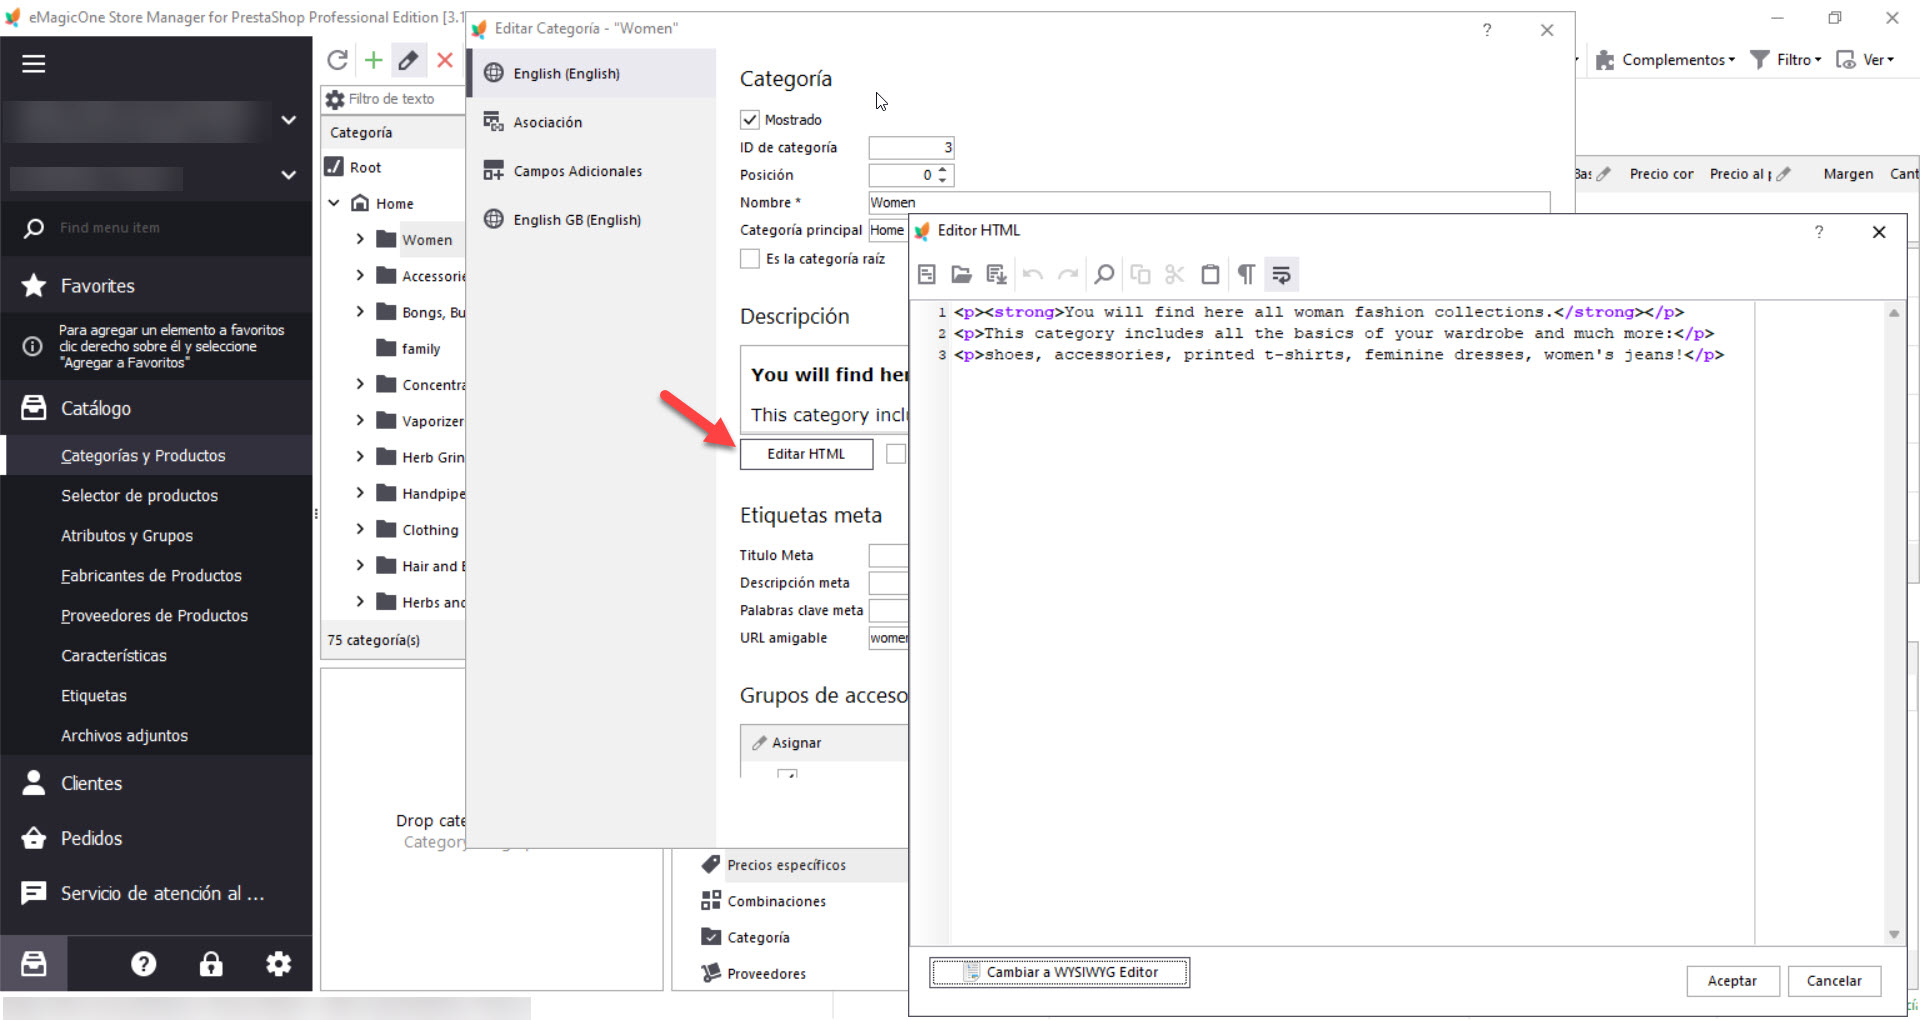
Task: Click Editor HTML help question mark
Action: [1819, 232]
